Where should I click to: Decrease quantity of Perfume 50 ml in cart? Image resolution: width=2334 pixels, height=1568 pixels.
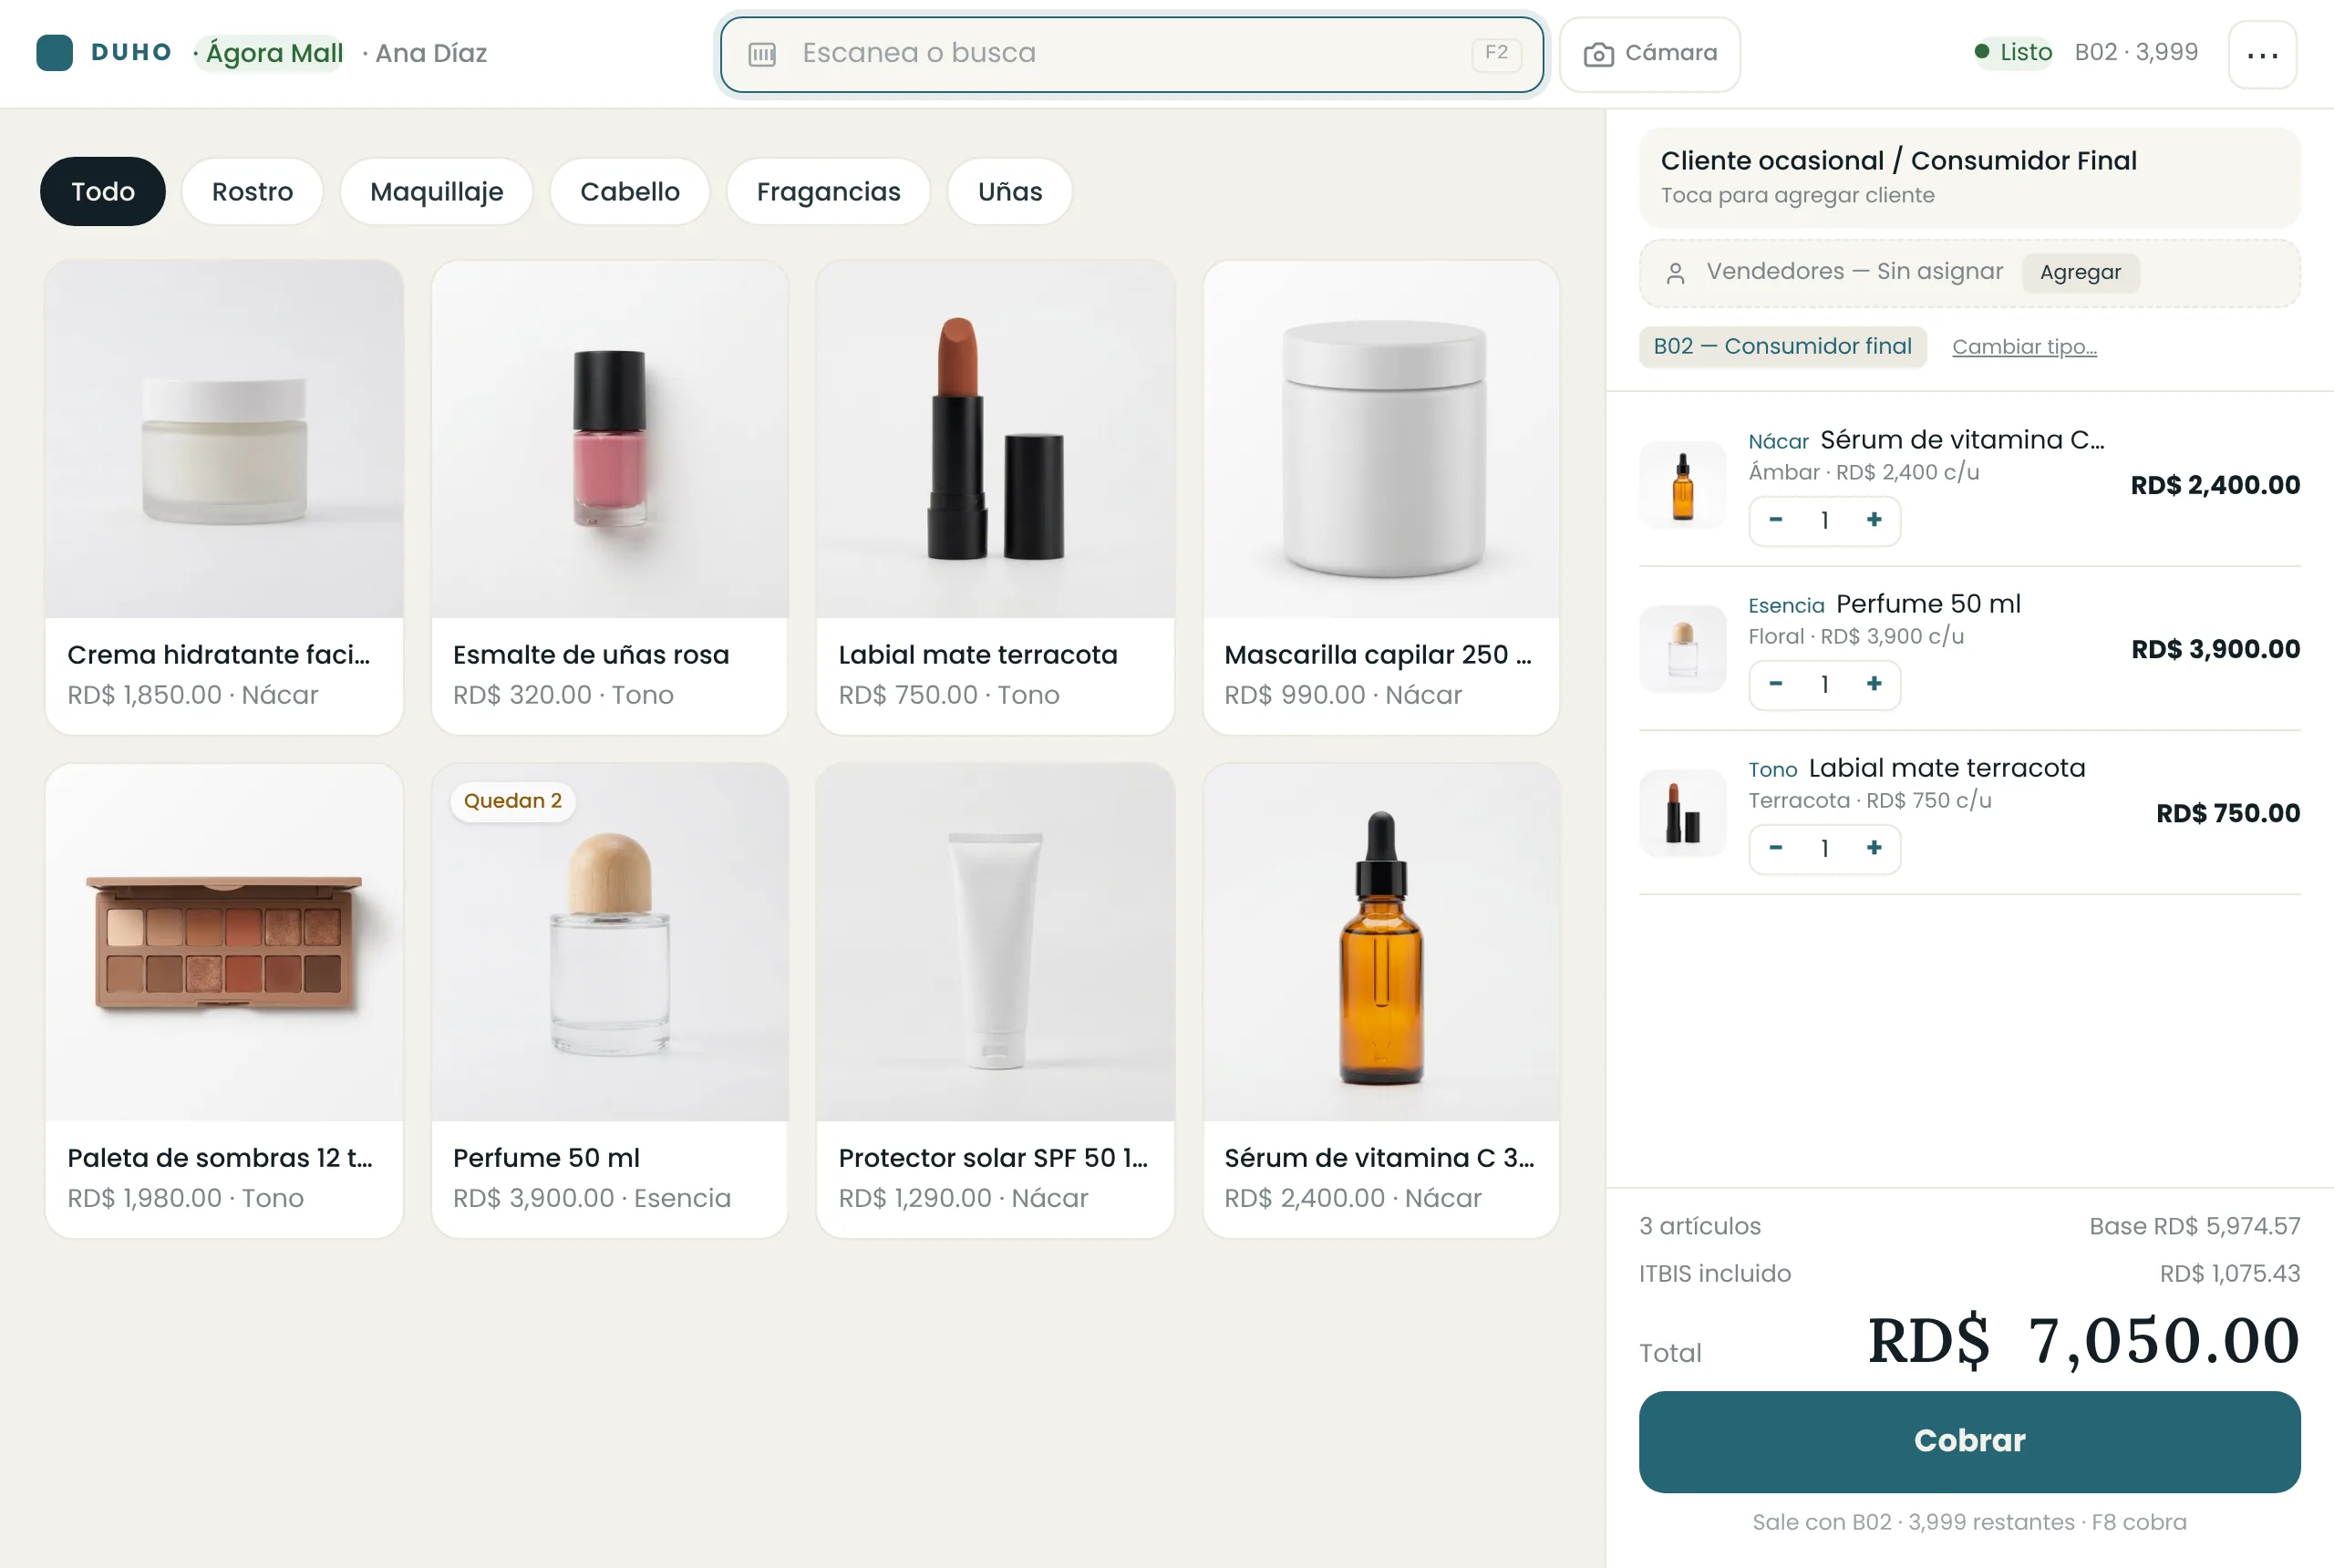(x=1776, y=684)
